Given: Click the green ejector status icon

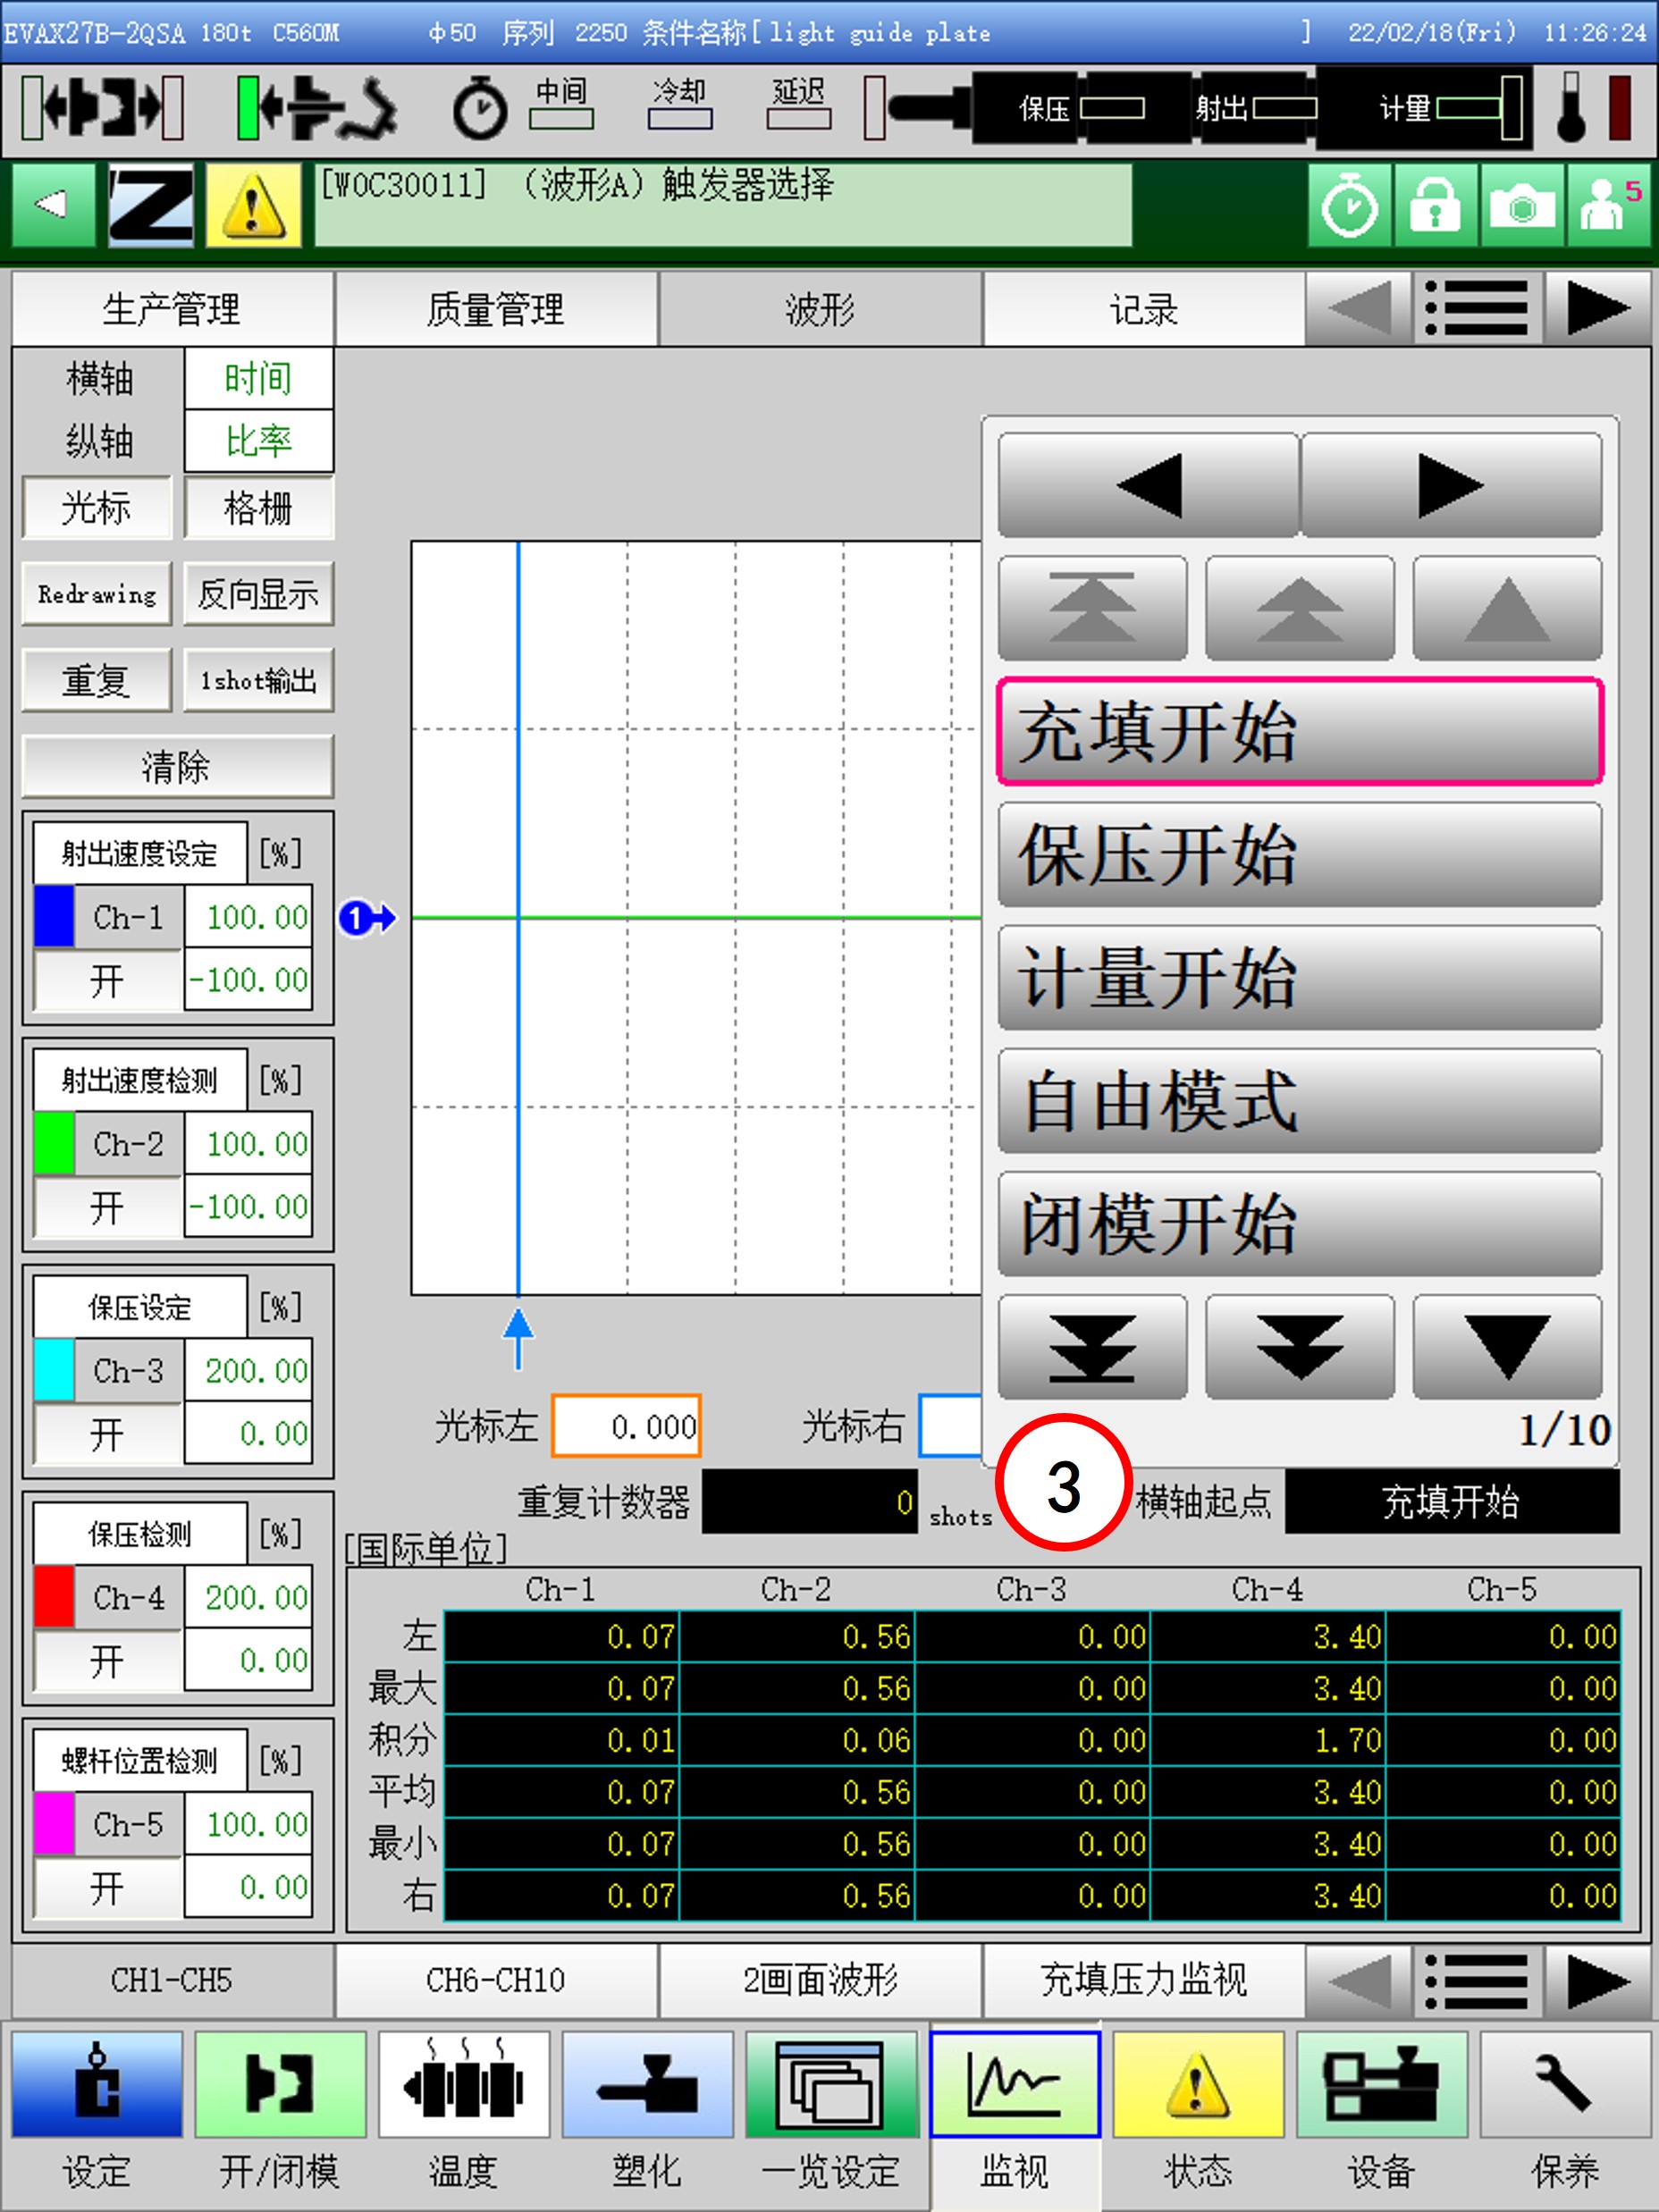Looking at the screenshot, I should 316,107.
